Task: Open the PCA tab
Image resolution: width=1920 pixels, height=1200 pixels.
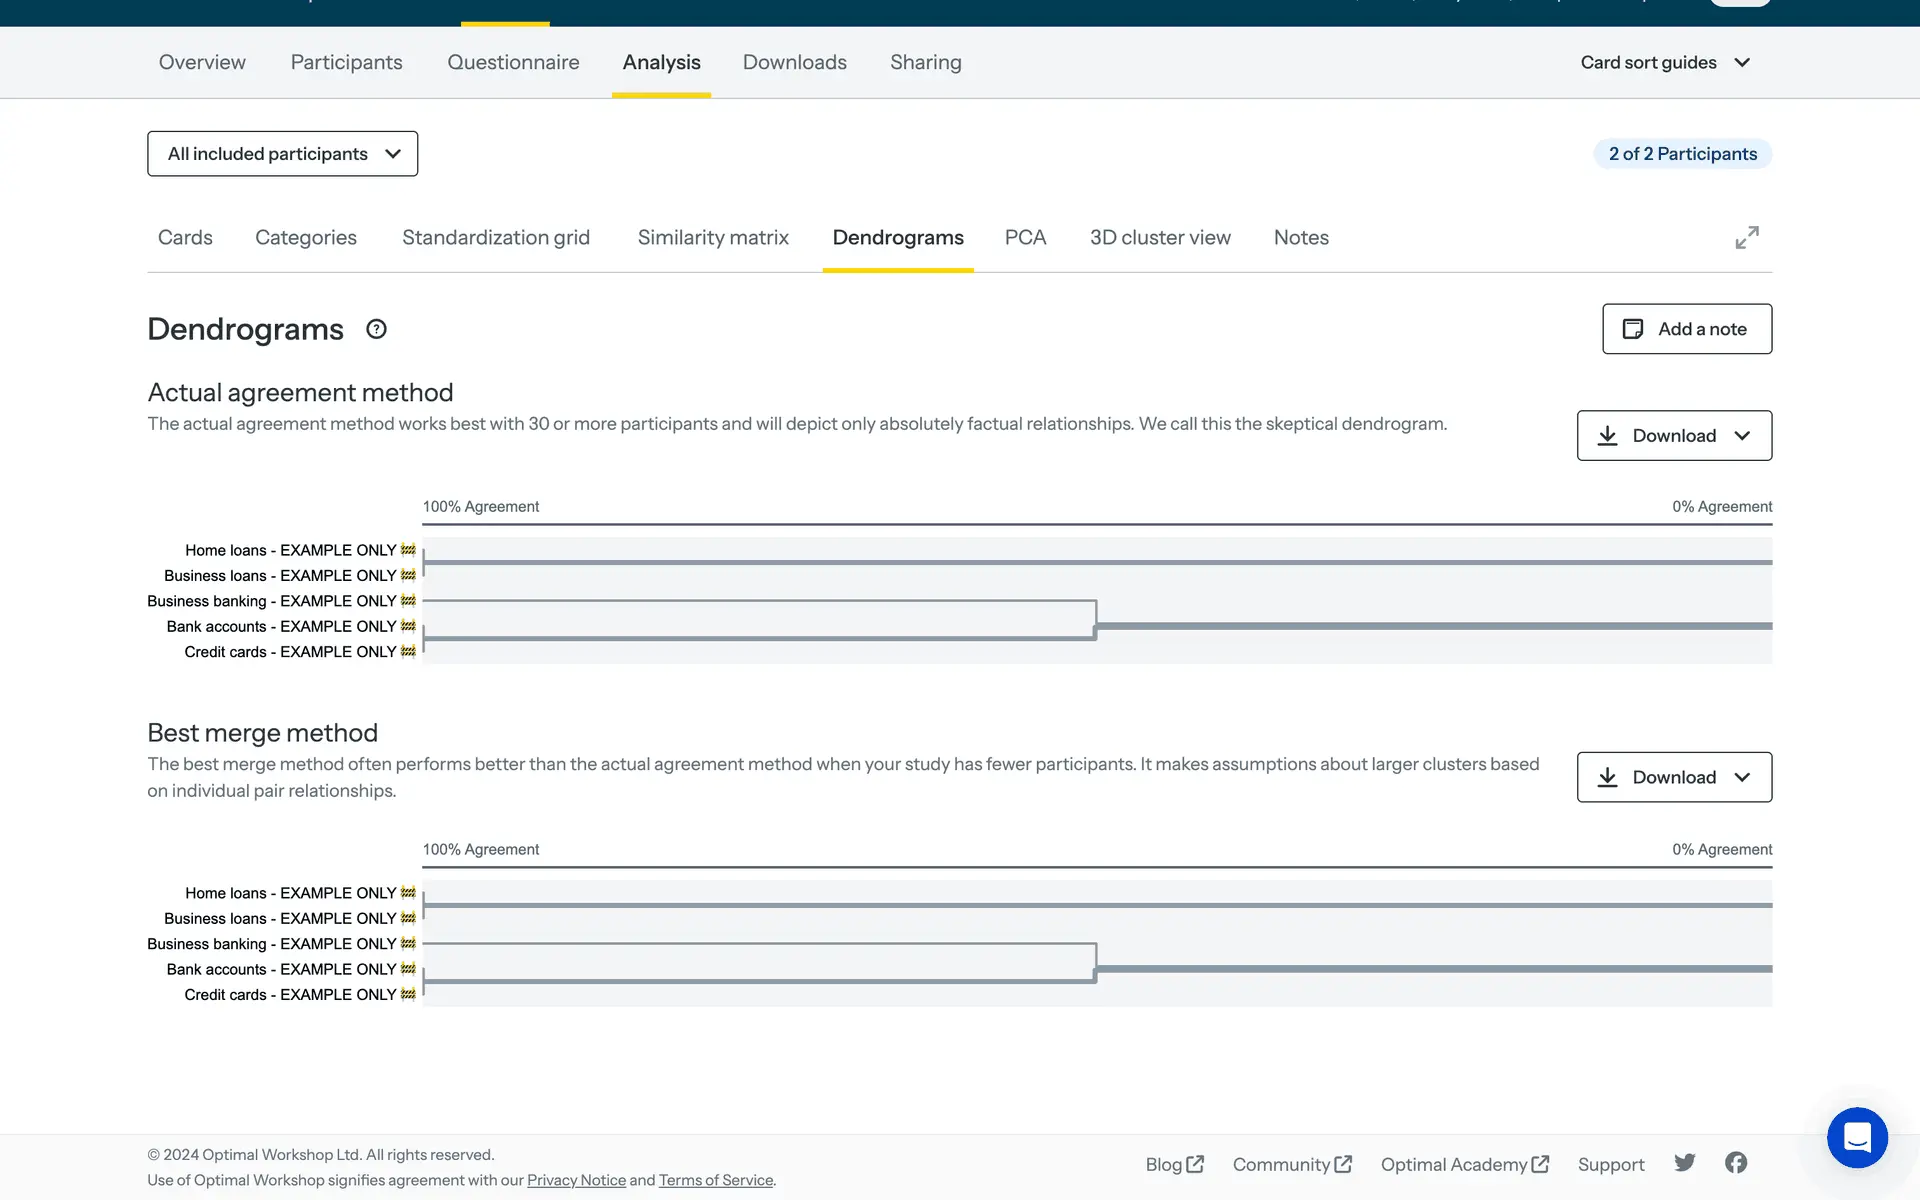Action: [1025, 238]
